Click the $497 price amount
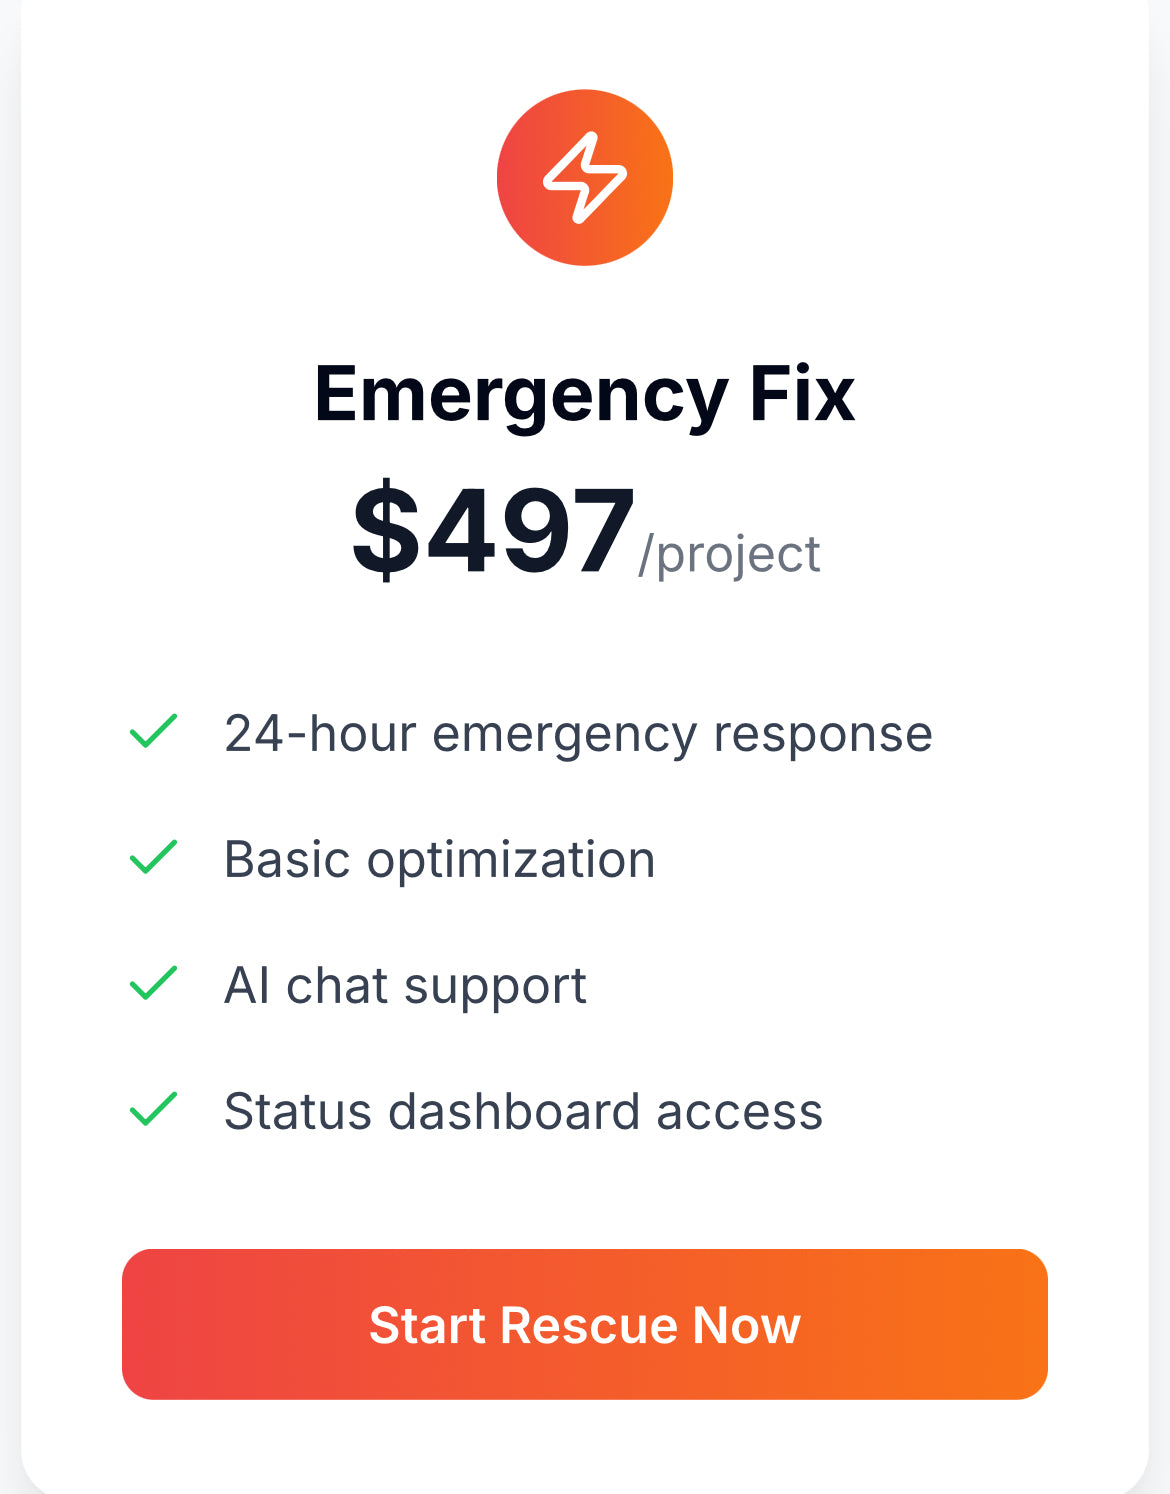 click(494, 530)
